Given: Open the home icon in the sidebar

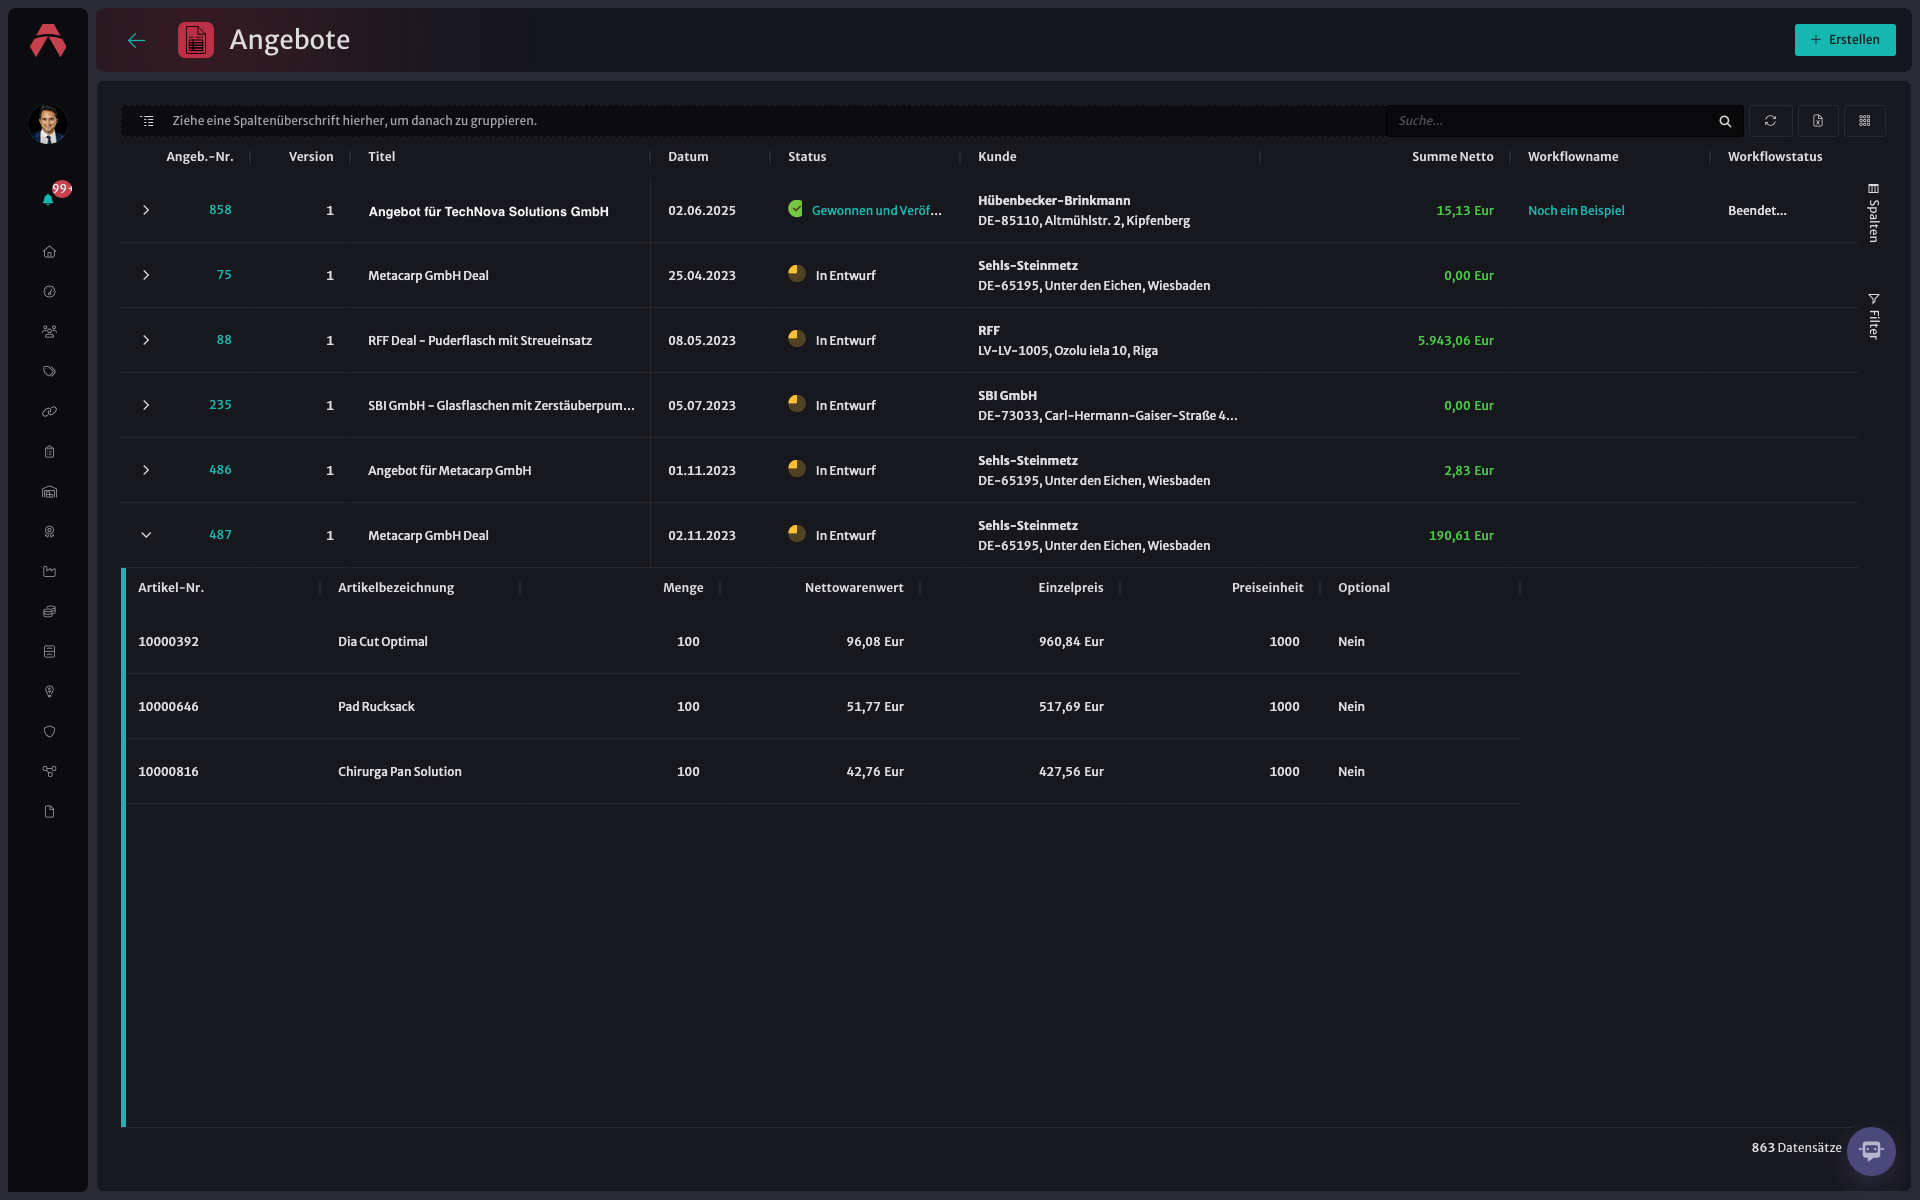Looking at the screenshot, I should pos(49,252).
